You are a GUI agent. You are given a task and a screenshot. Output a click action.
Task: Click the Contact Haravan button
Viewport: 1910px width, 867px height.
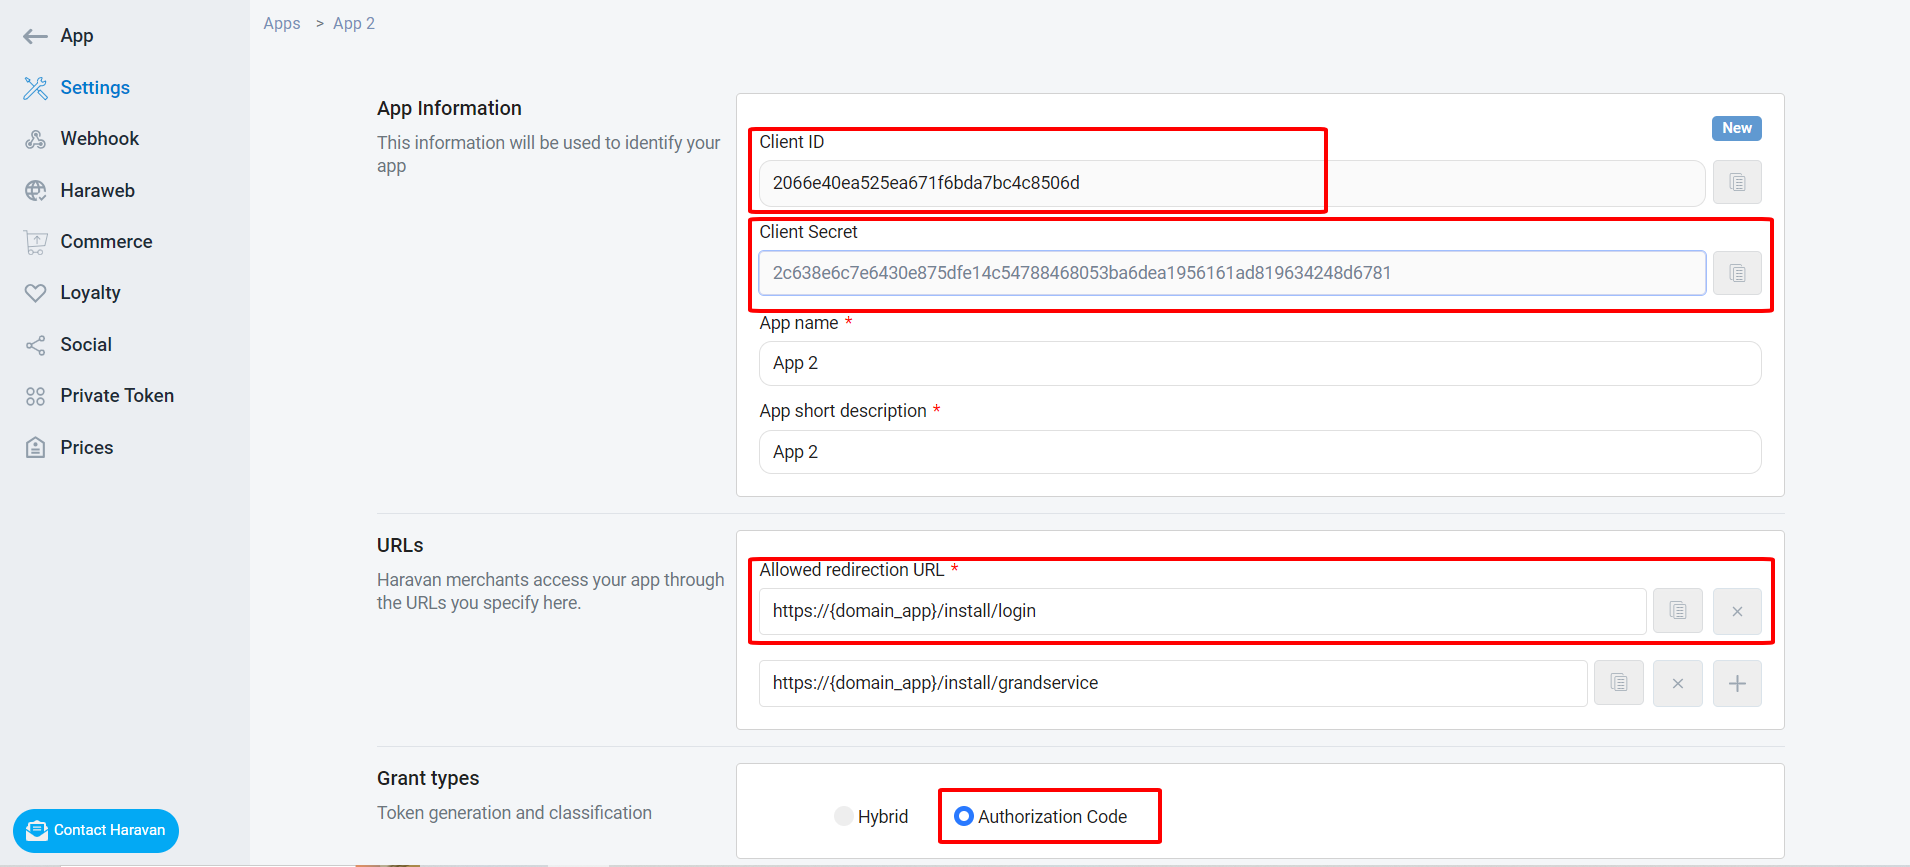(96, 831)
